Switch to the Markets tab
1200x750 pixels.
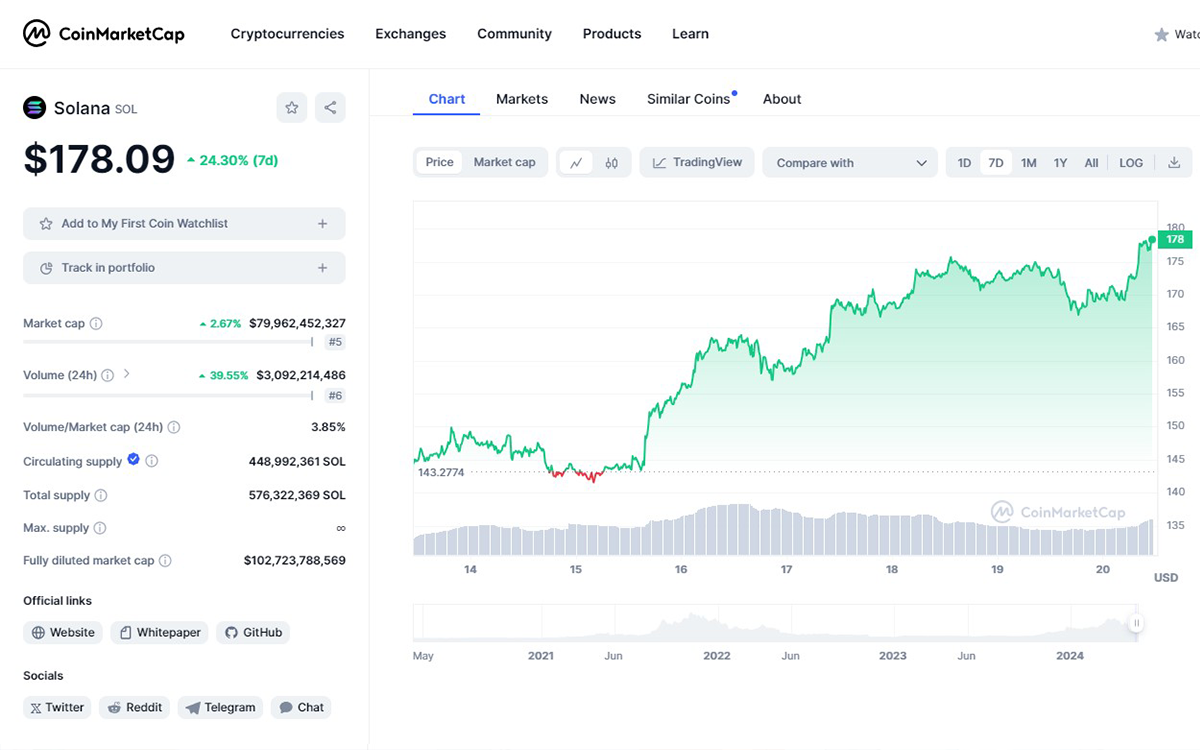click(522, 99)
